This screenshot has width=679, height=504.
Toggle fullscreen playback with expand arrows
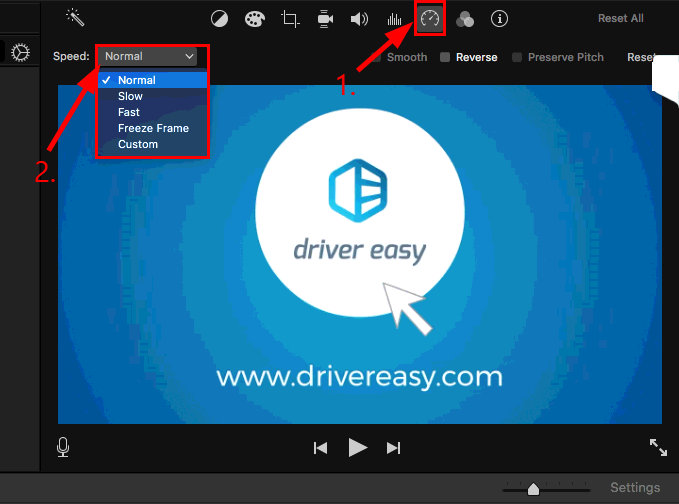point(658,447)
